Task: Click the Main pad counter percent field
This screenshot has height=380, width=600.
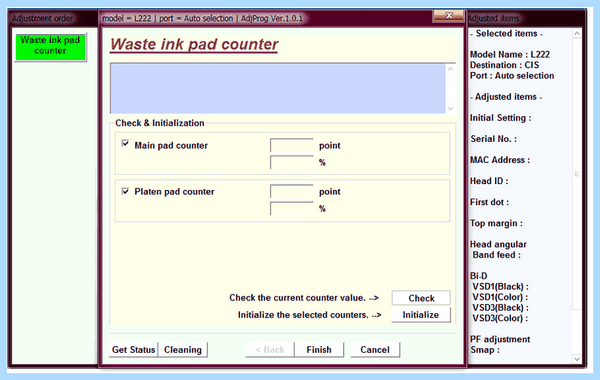Action: click(x=292, y=162)
